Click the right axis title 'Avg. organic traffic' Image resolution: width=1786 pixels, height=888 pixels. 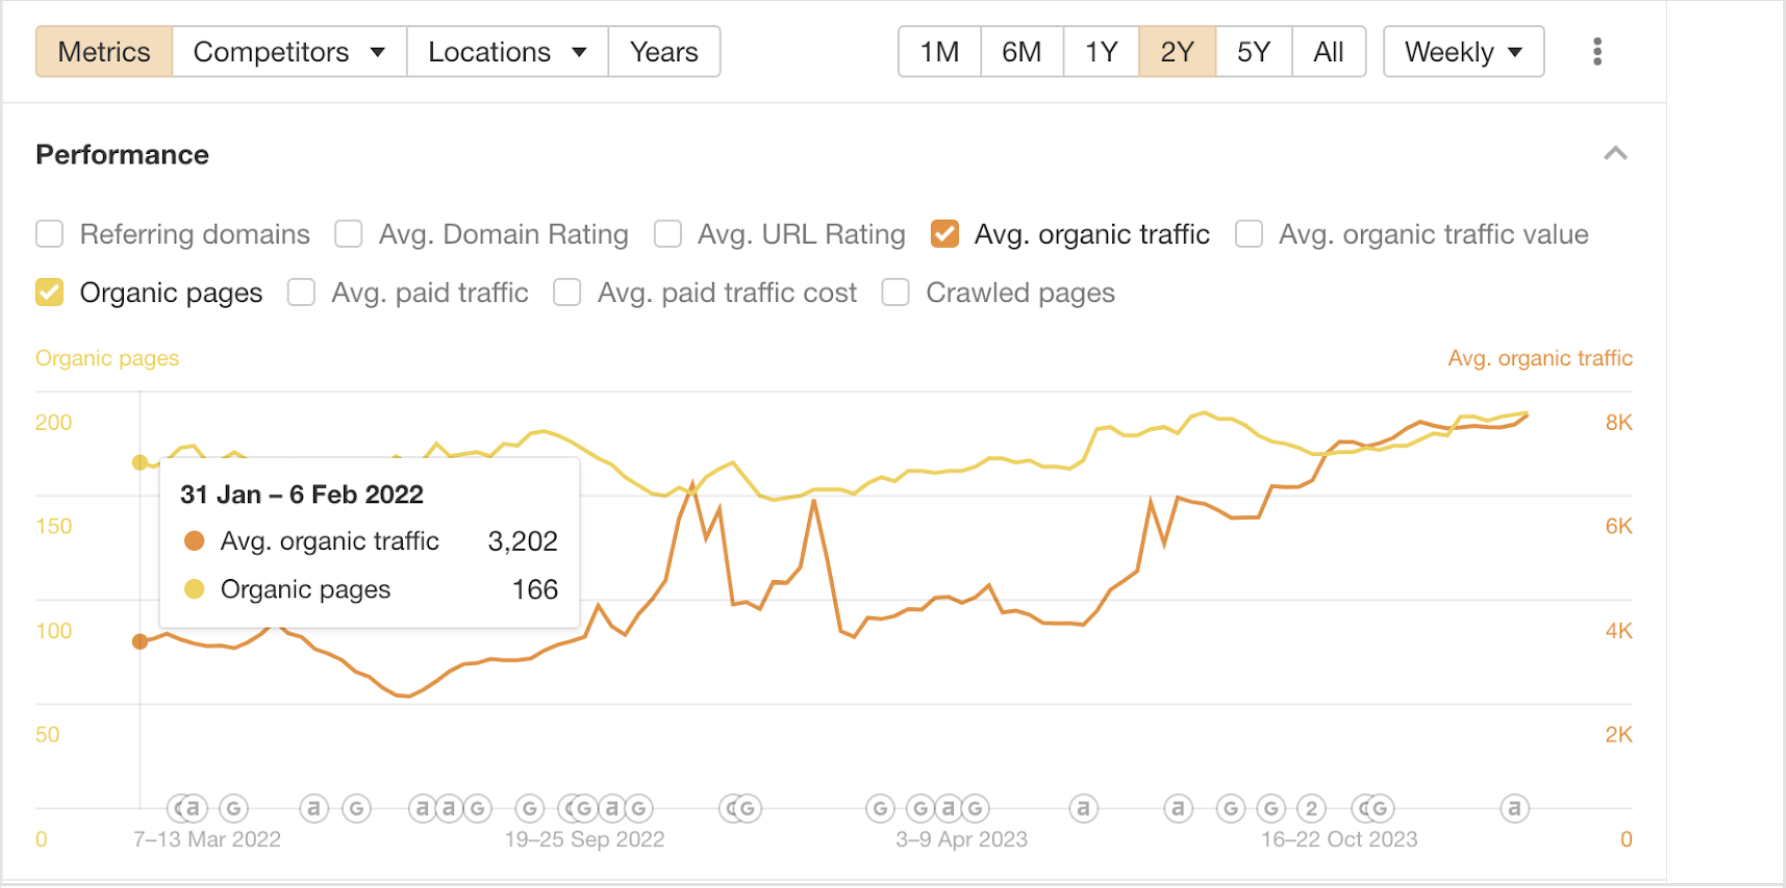1540,358
